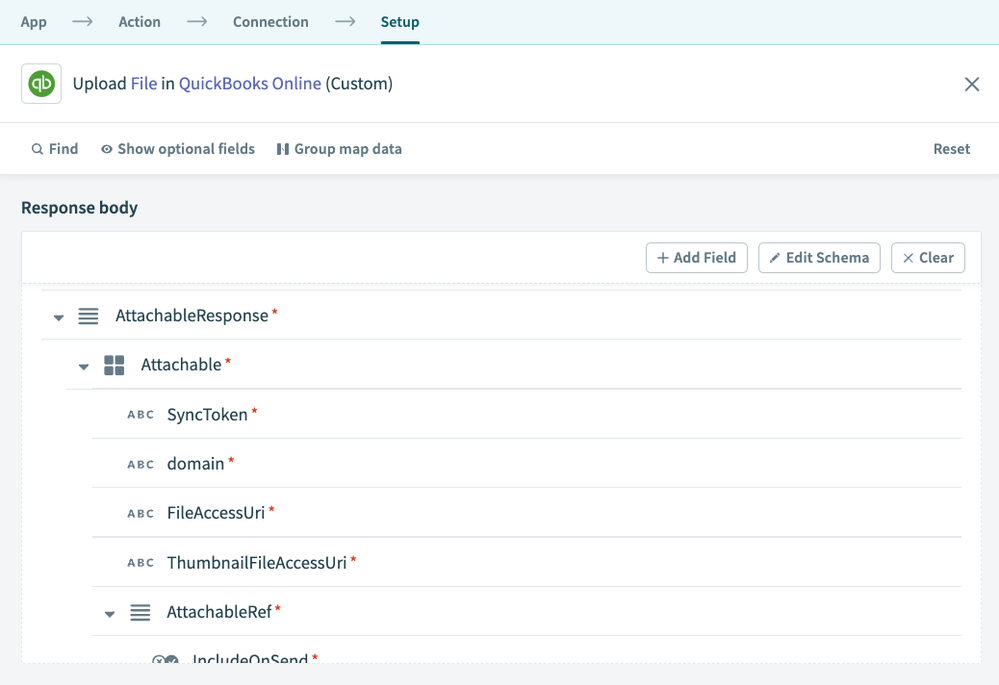Select the SyncToken field row
Viewport: 999px width, 685px height.
526,414
